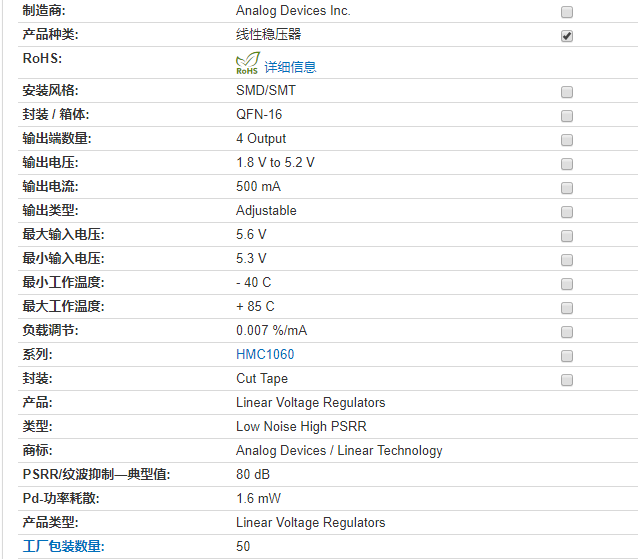Tick the 系列 HMC1060 row checkbox
Image resolution: width=639 pixels, height=559 pixels.
[x=567, y=356]
